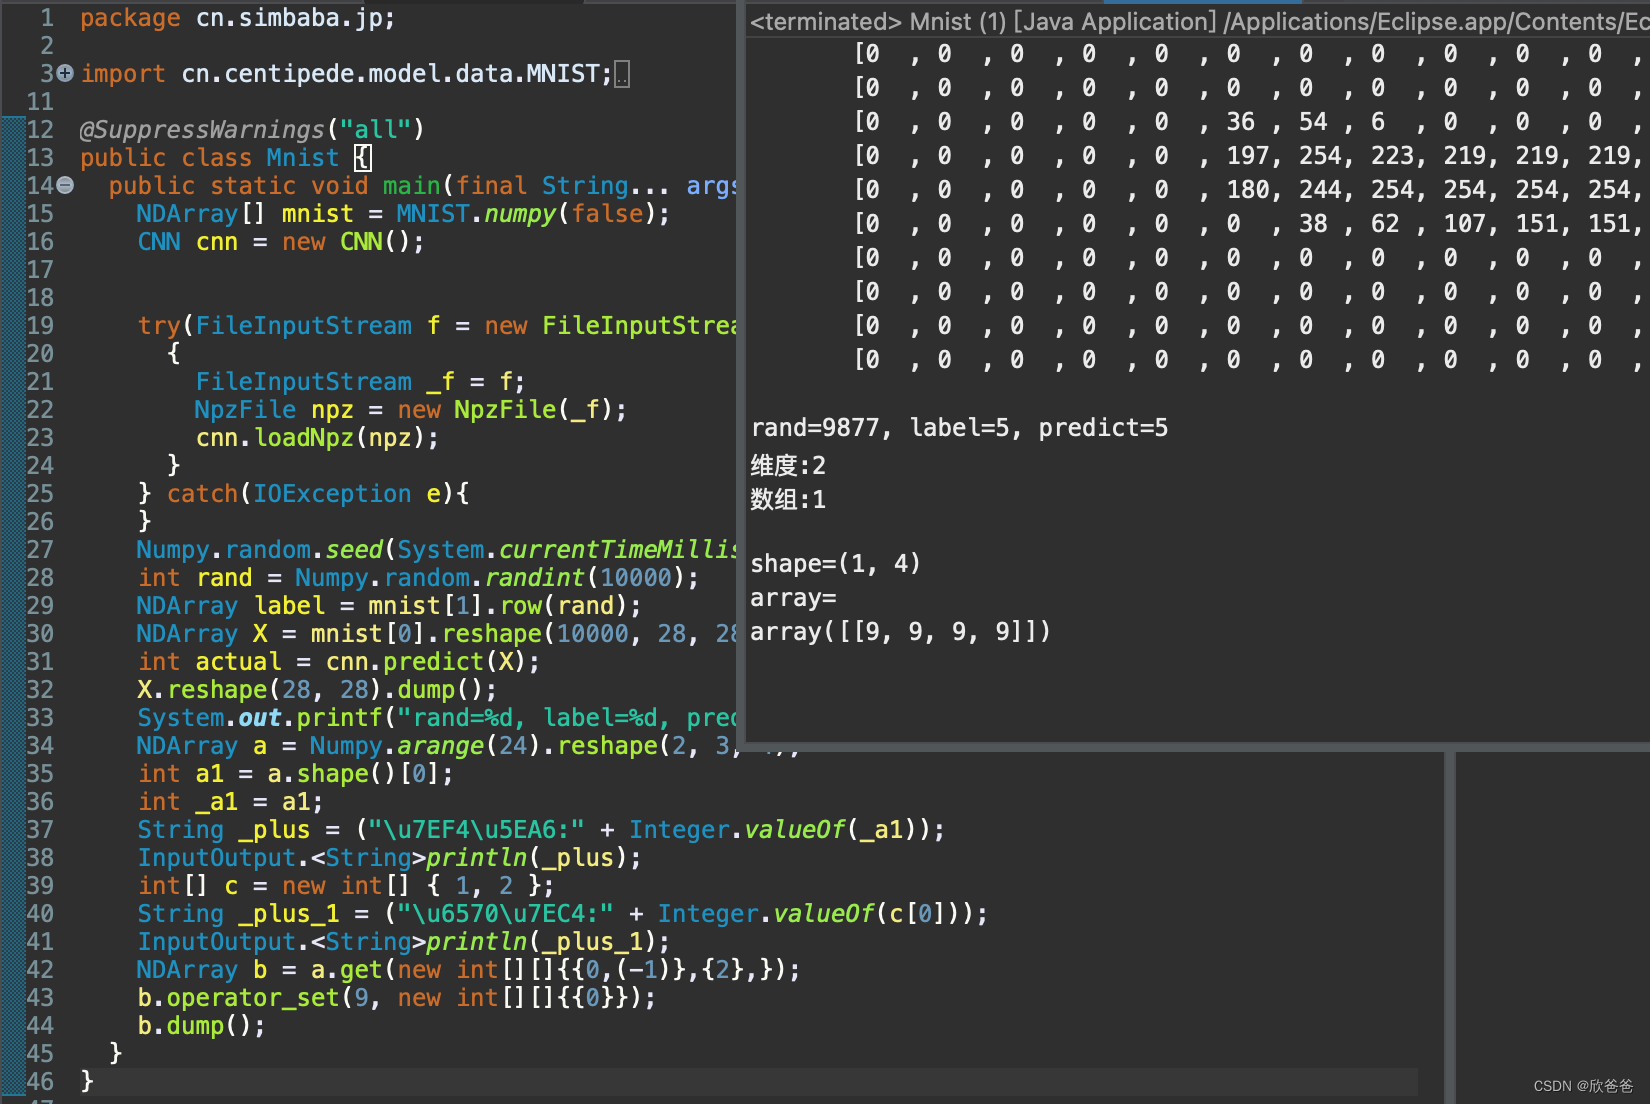Click the System.out.printf line

click(437, 717)
